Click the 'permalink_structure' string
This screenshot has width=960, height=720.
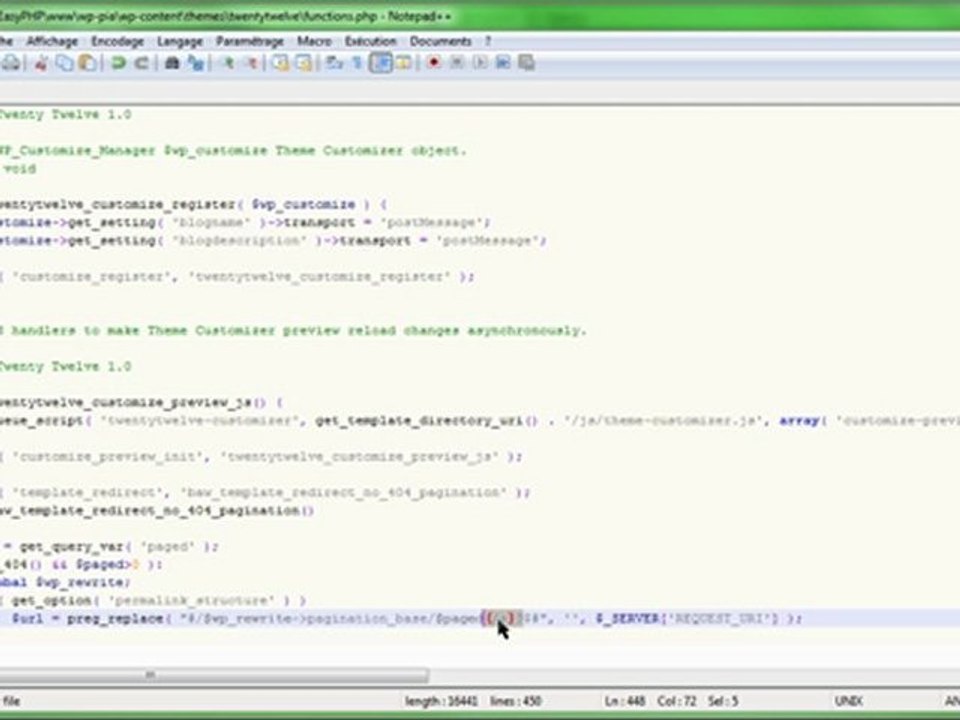[191, 600]
